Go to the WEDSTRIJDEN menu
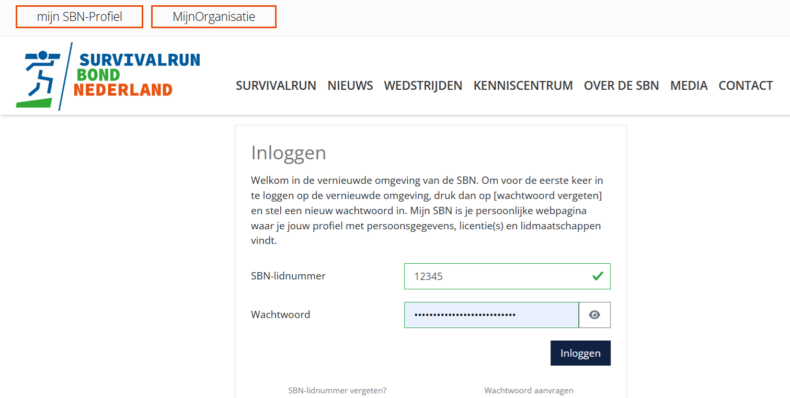 click(423, 86)
